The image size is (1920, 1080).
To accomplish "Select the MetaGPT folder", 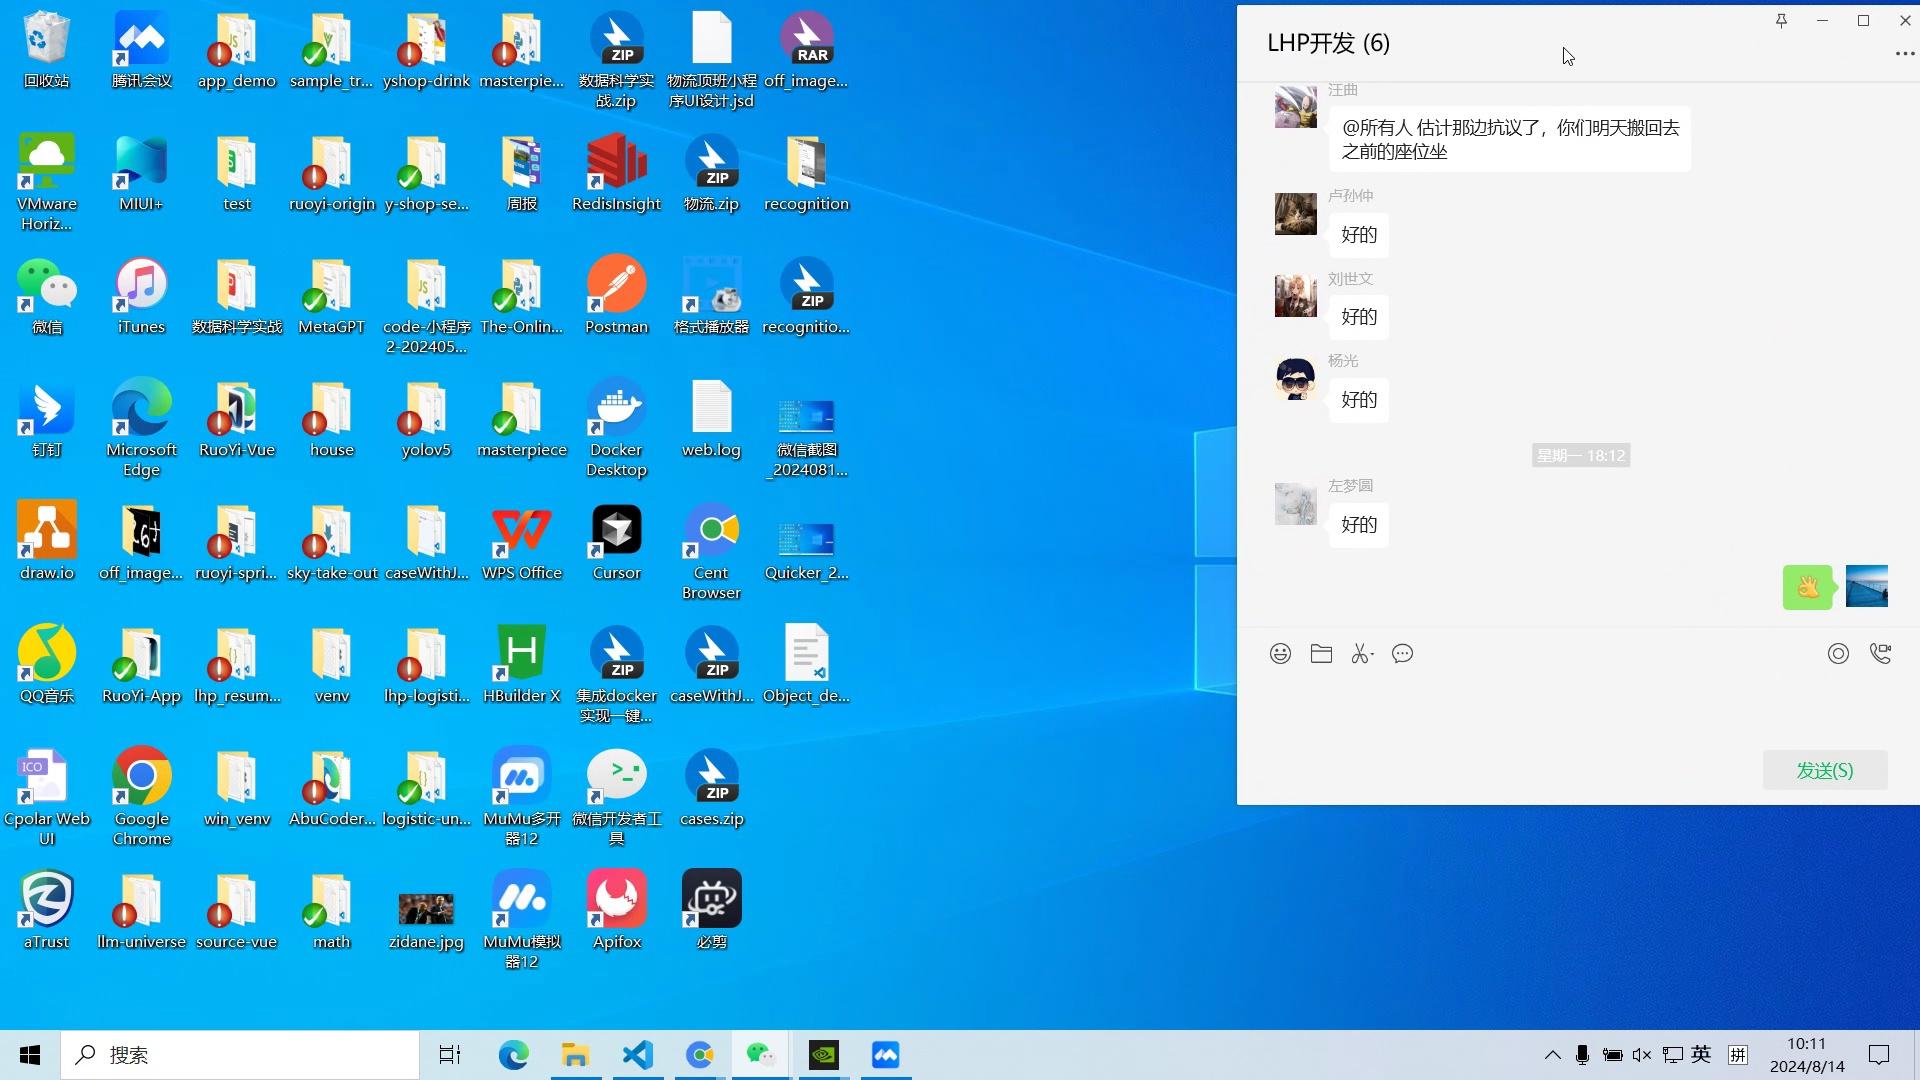I will coord(331,296).
